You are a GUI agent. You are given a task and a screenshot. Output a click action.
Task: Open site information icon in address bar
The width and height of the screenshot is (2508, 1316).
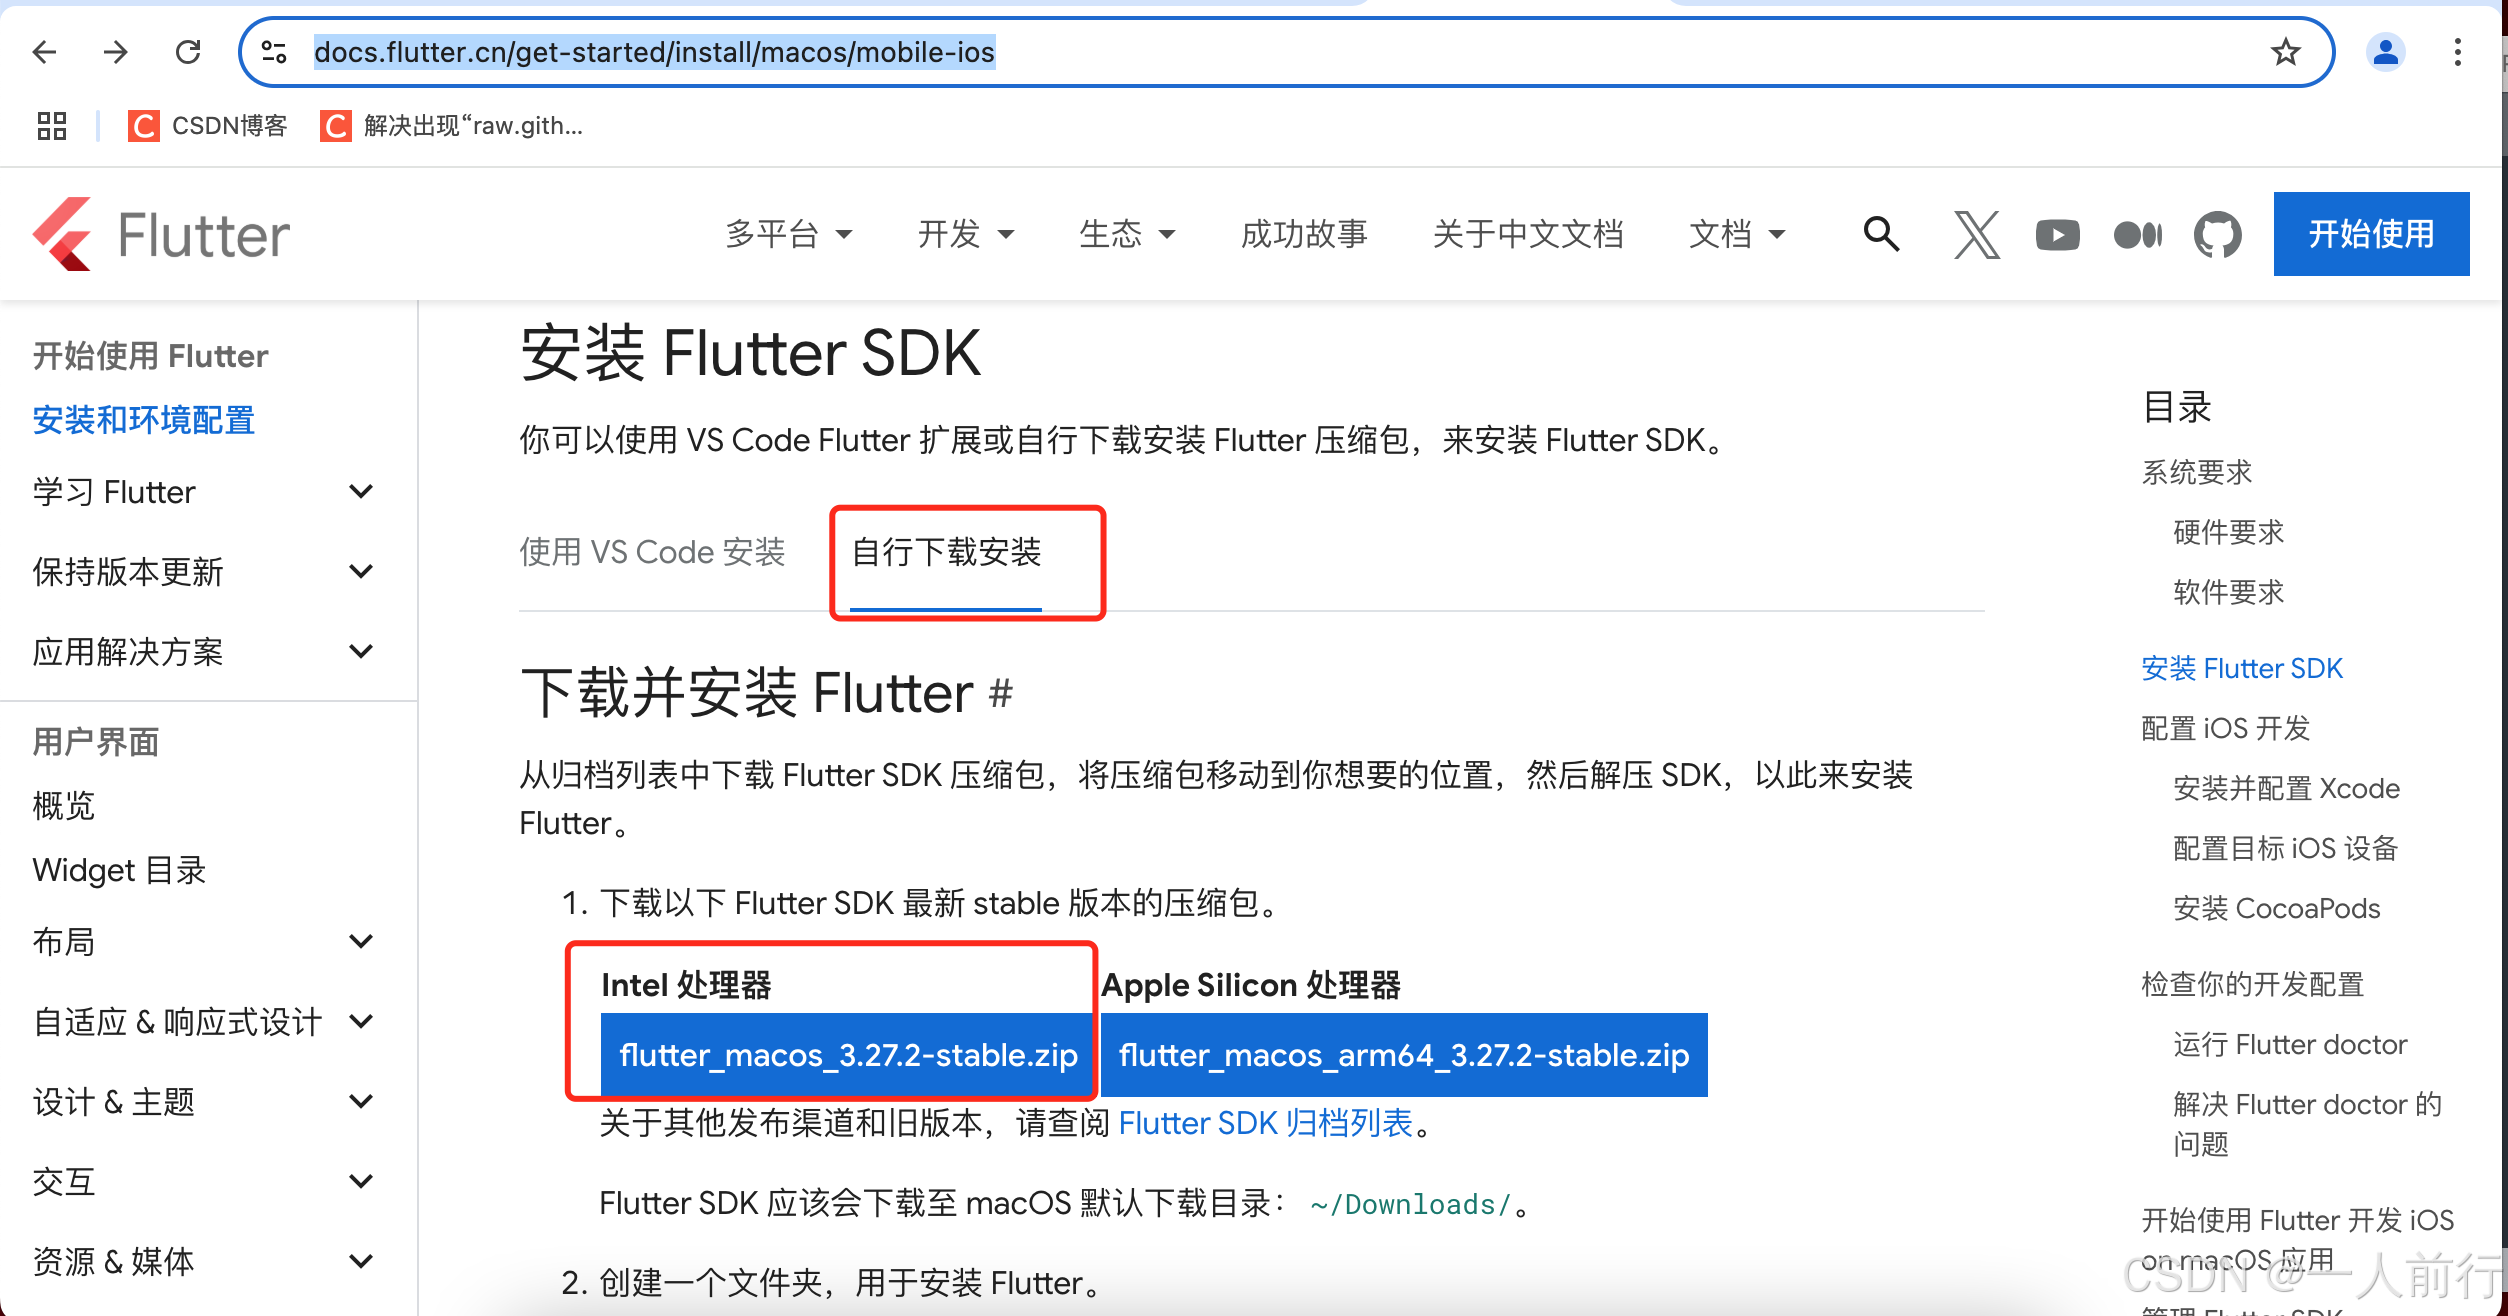274,52
